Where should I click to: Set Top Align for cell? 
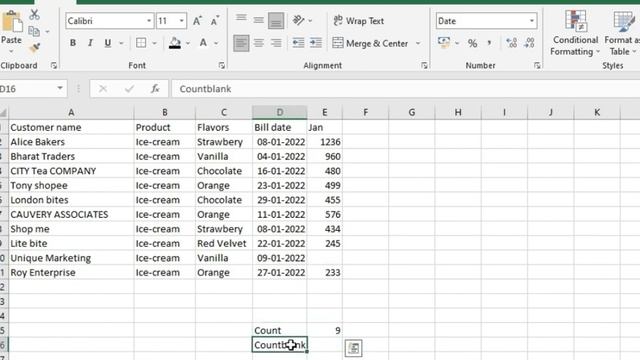(241, 19)
